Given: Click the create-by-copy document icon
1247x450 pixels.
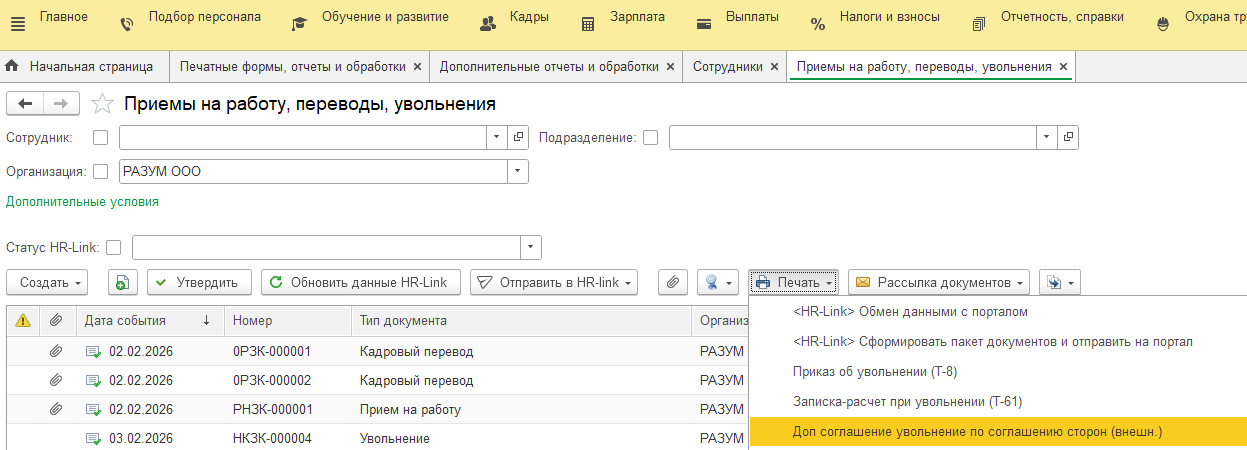Looking at the screenshot, I should [121, 283].
